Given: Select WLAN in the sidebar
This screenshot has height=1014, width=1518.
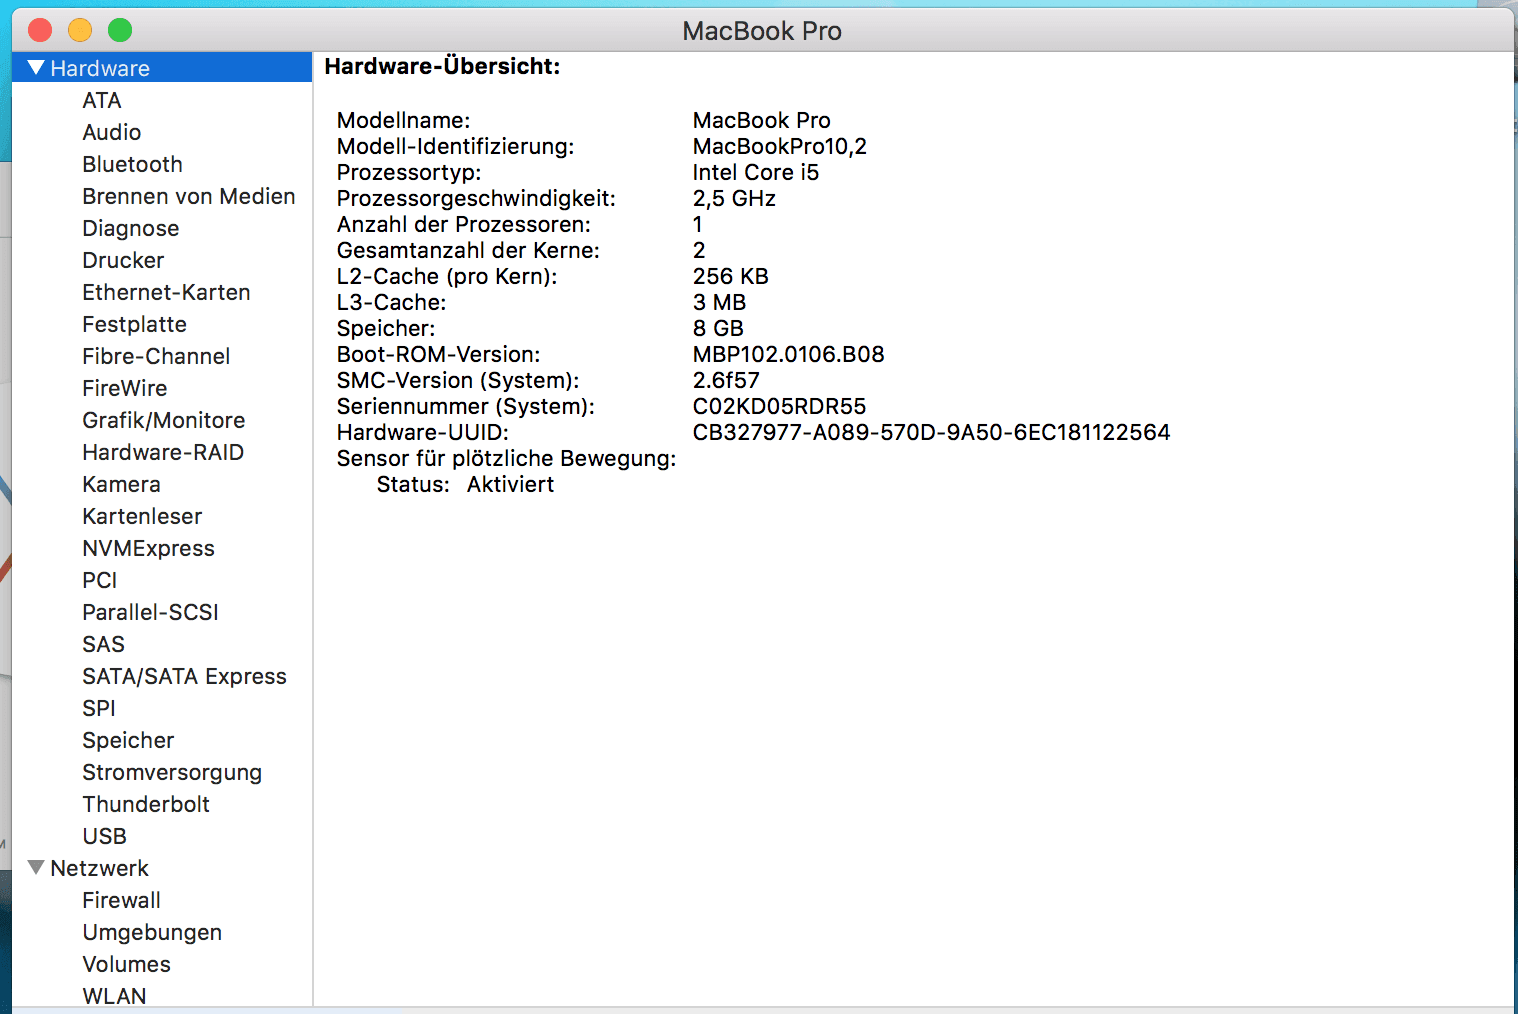Looking at the screenshot, I should pyautogui.click(x=114, y=995).
